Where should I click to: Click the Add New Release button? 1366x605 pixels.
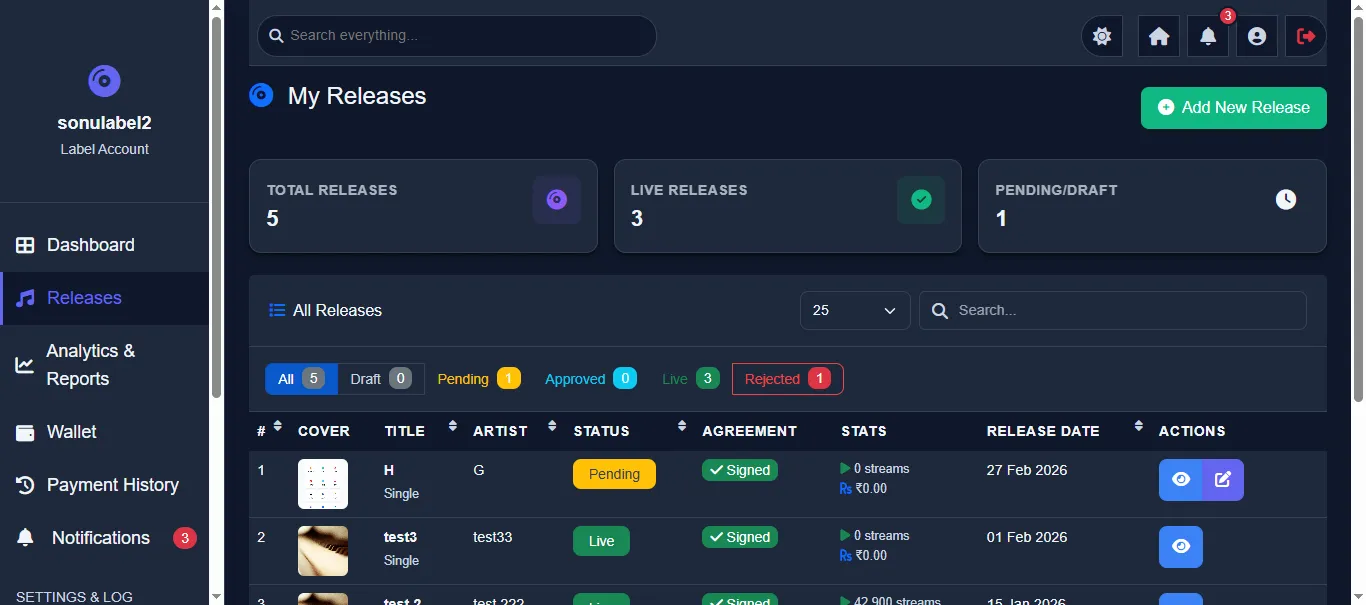[1234, 108]
